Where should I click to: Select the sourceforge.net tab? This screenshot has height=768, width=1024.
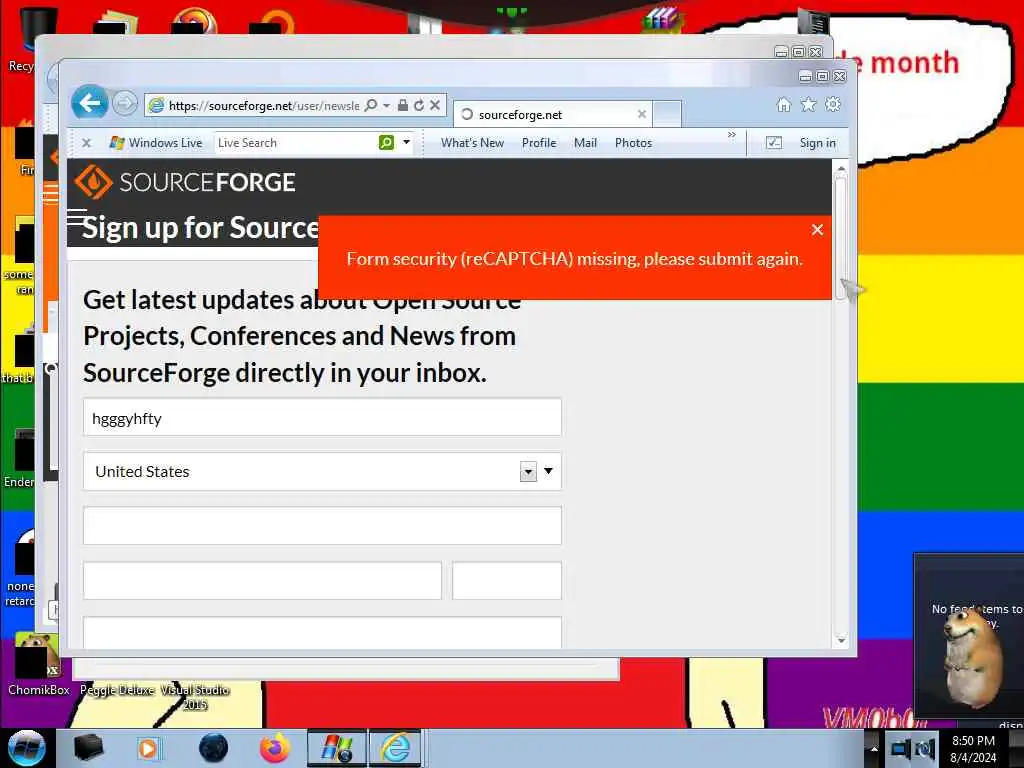pyautogui.click(x=552, y=114)
